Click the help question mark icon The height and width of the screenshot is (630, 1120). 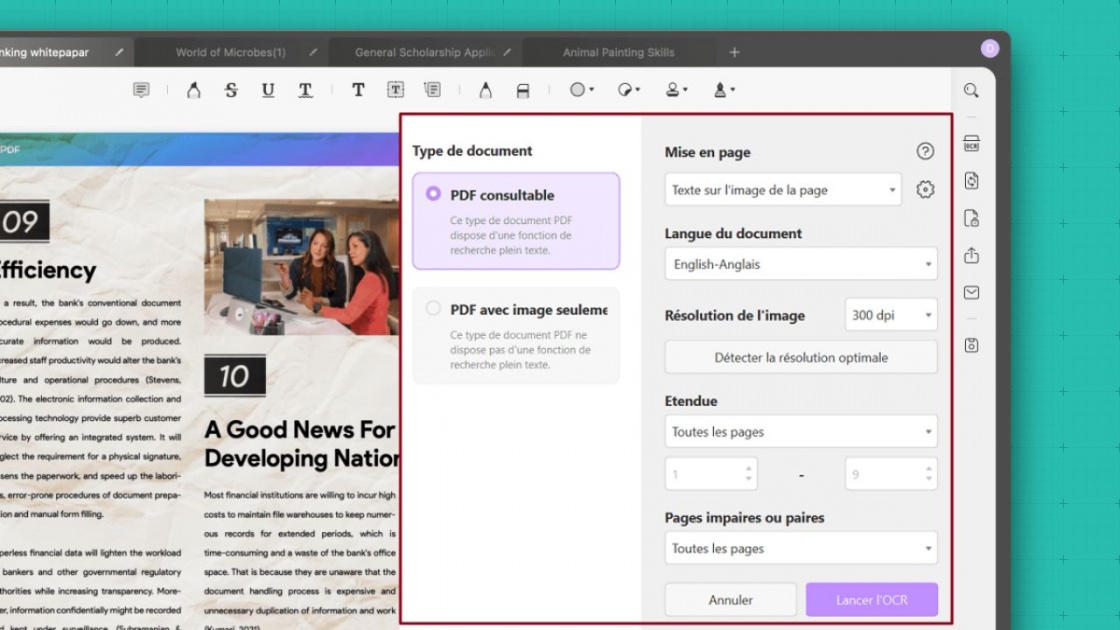[925, 151]
